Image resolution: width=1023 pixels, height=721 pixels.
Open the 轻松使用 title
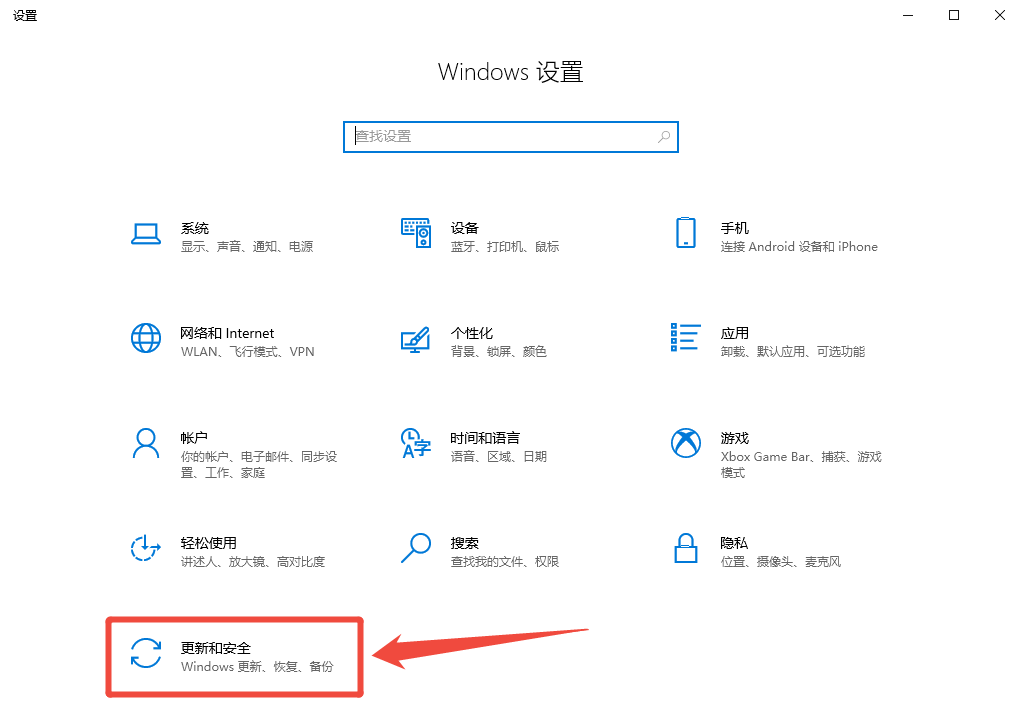pyautogui.click(x=209, y=543)
